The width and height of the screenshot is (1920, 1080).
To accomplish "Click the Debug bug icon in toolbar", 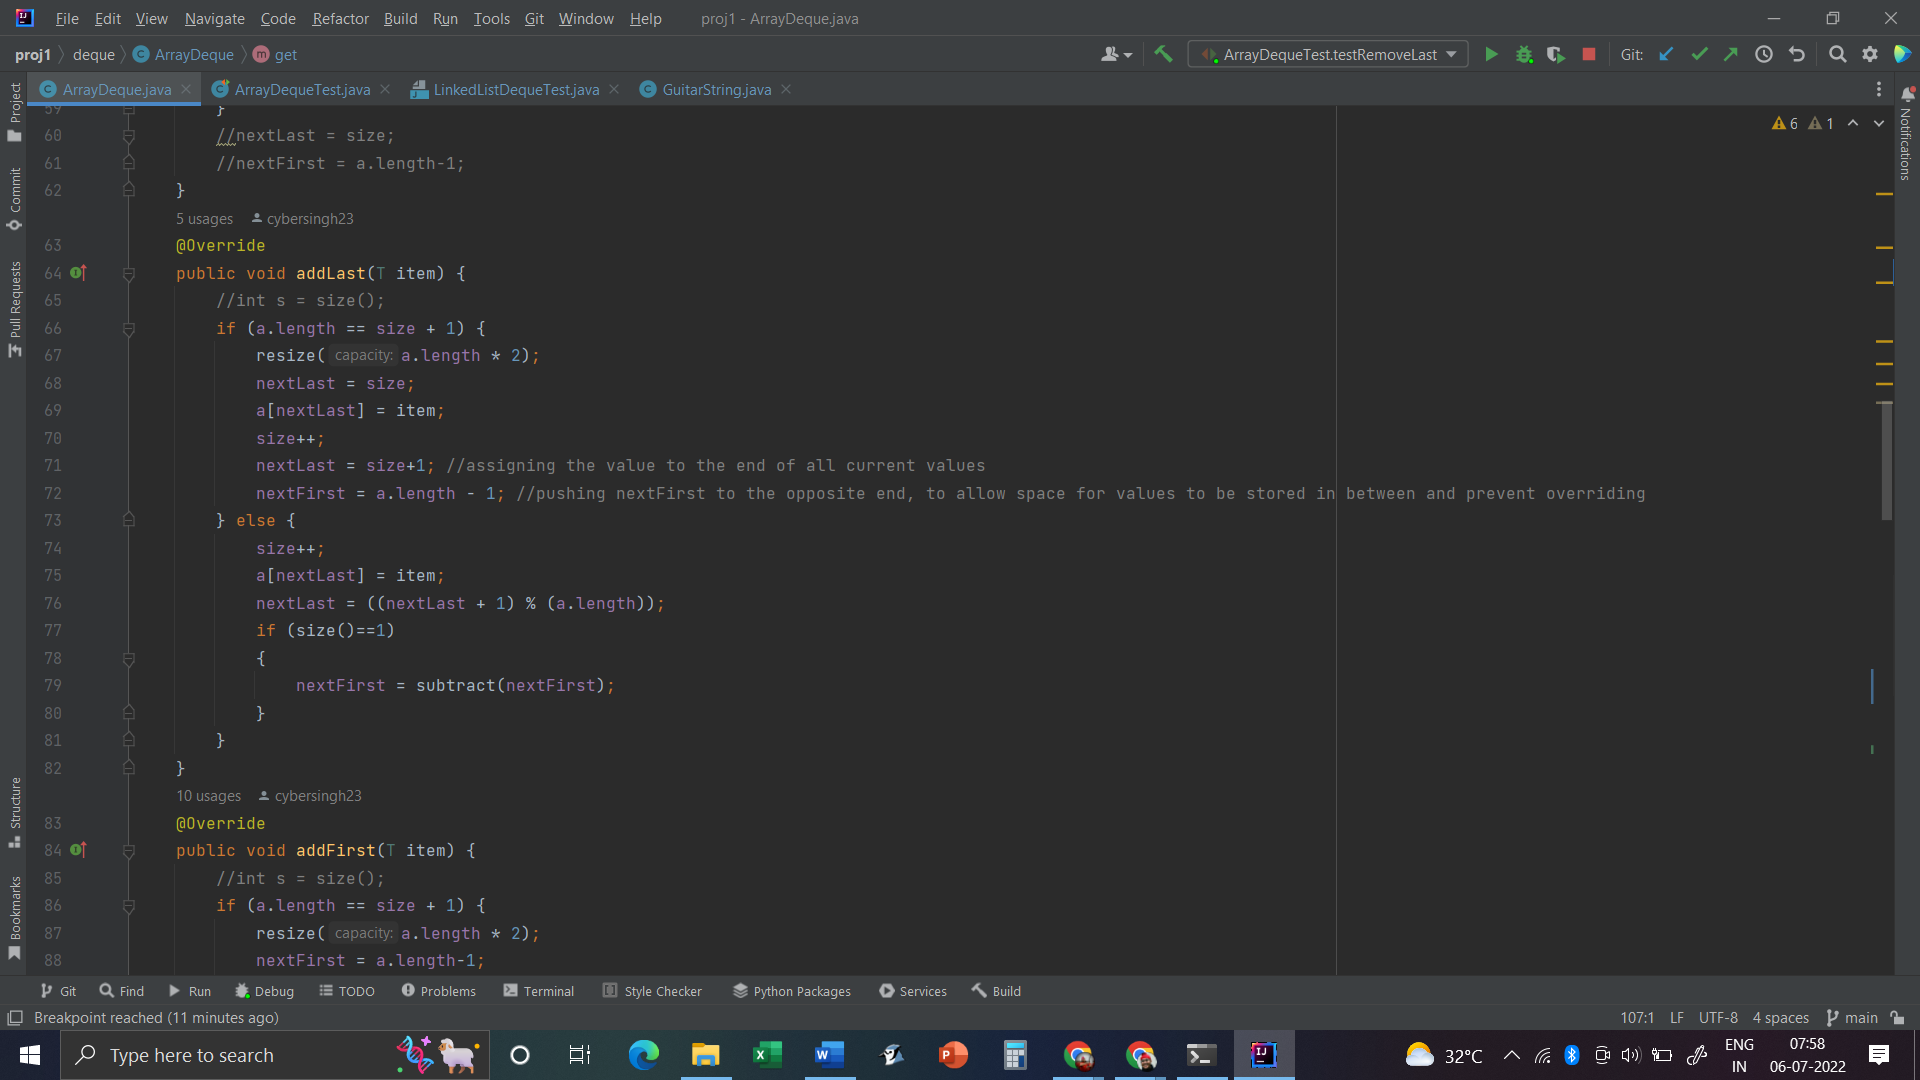I will [1524, 55].
